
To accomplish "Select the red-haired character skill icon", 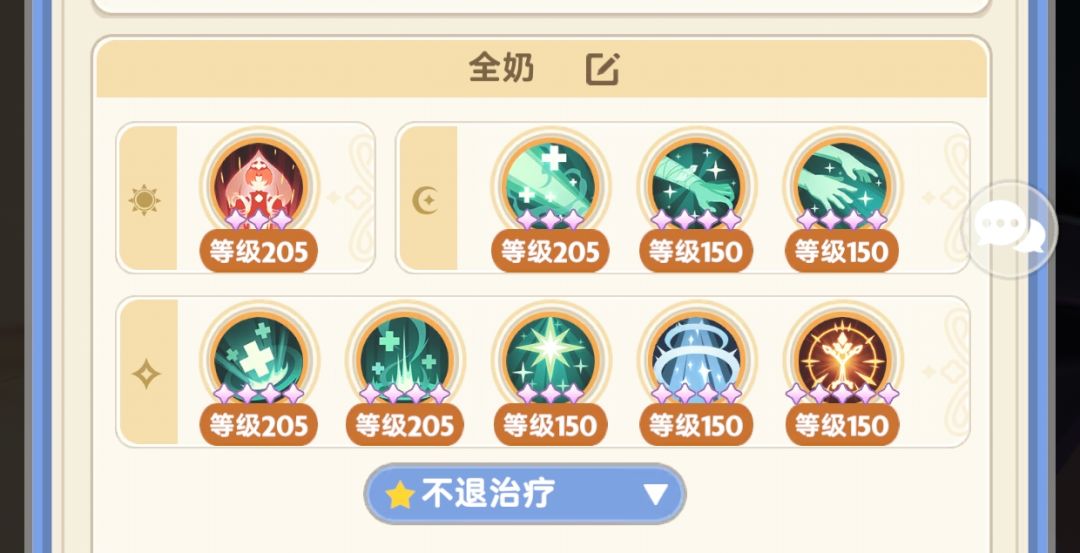I will [259, 186].
